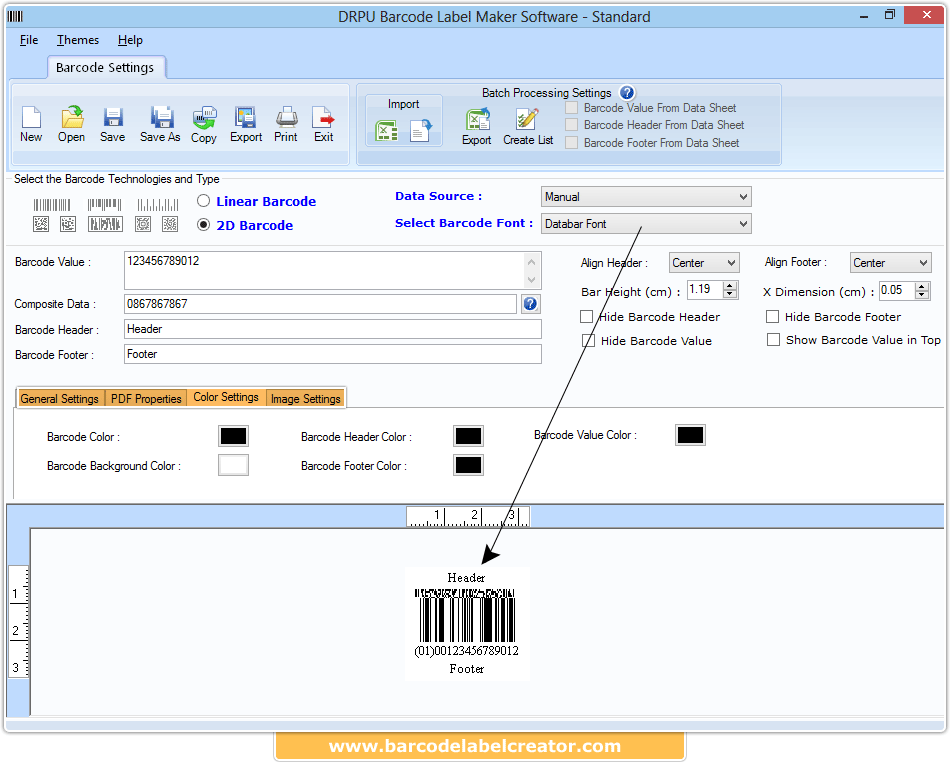Check Hide Barcode Value

588,341
